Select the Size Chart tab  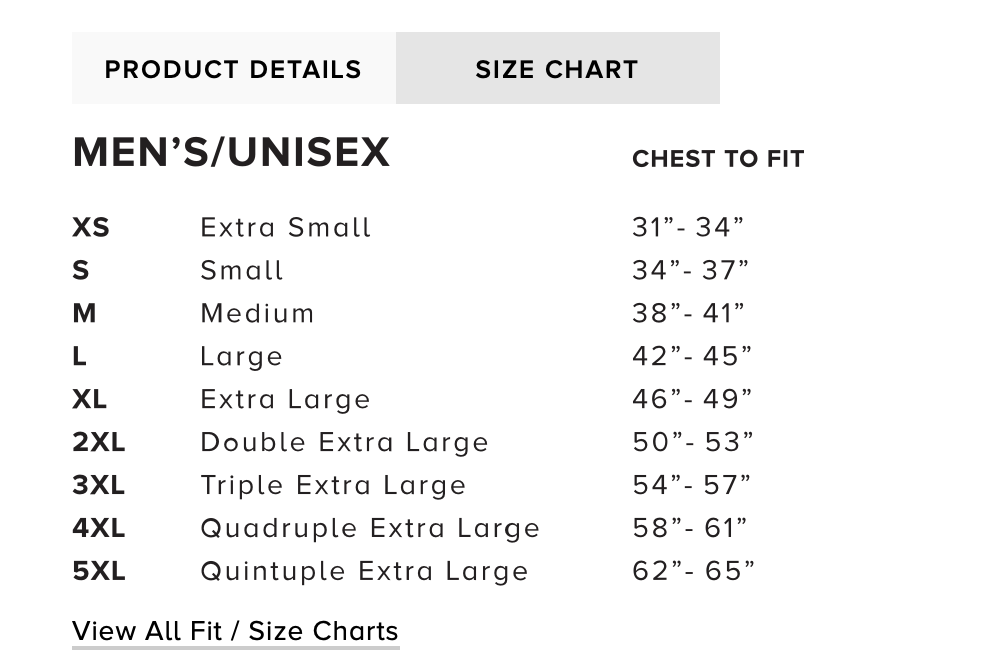pyautogui.click(x=557, y=69)
